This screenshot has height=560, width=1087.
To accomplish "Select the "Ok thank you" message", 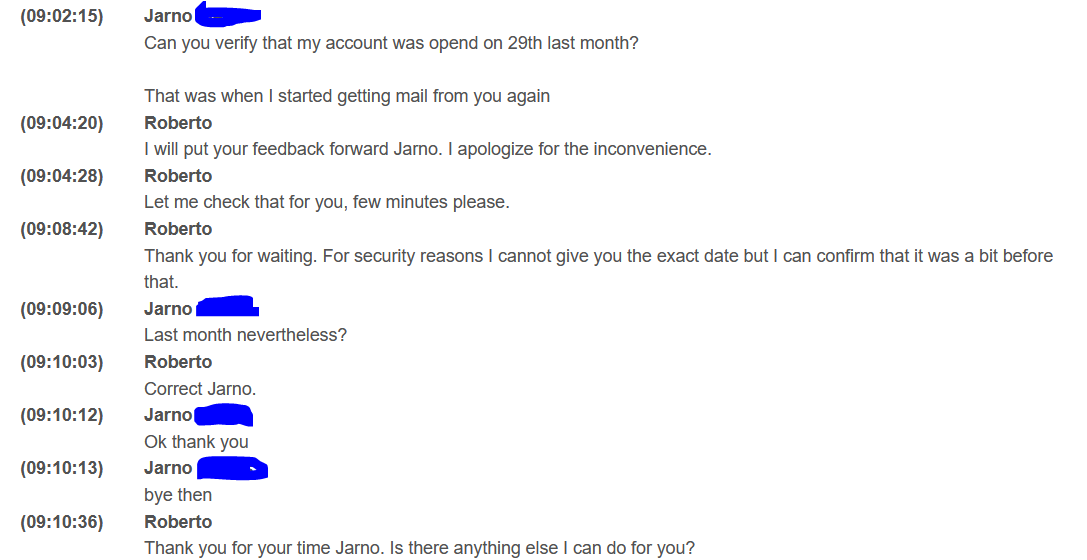I will (x=196, y=442).
